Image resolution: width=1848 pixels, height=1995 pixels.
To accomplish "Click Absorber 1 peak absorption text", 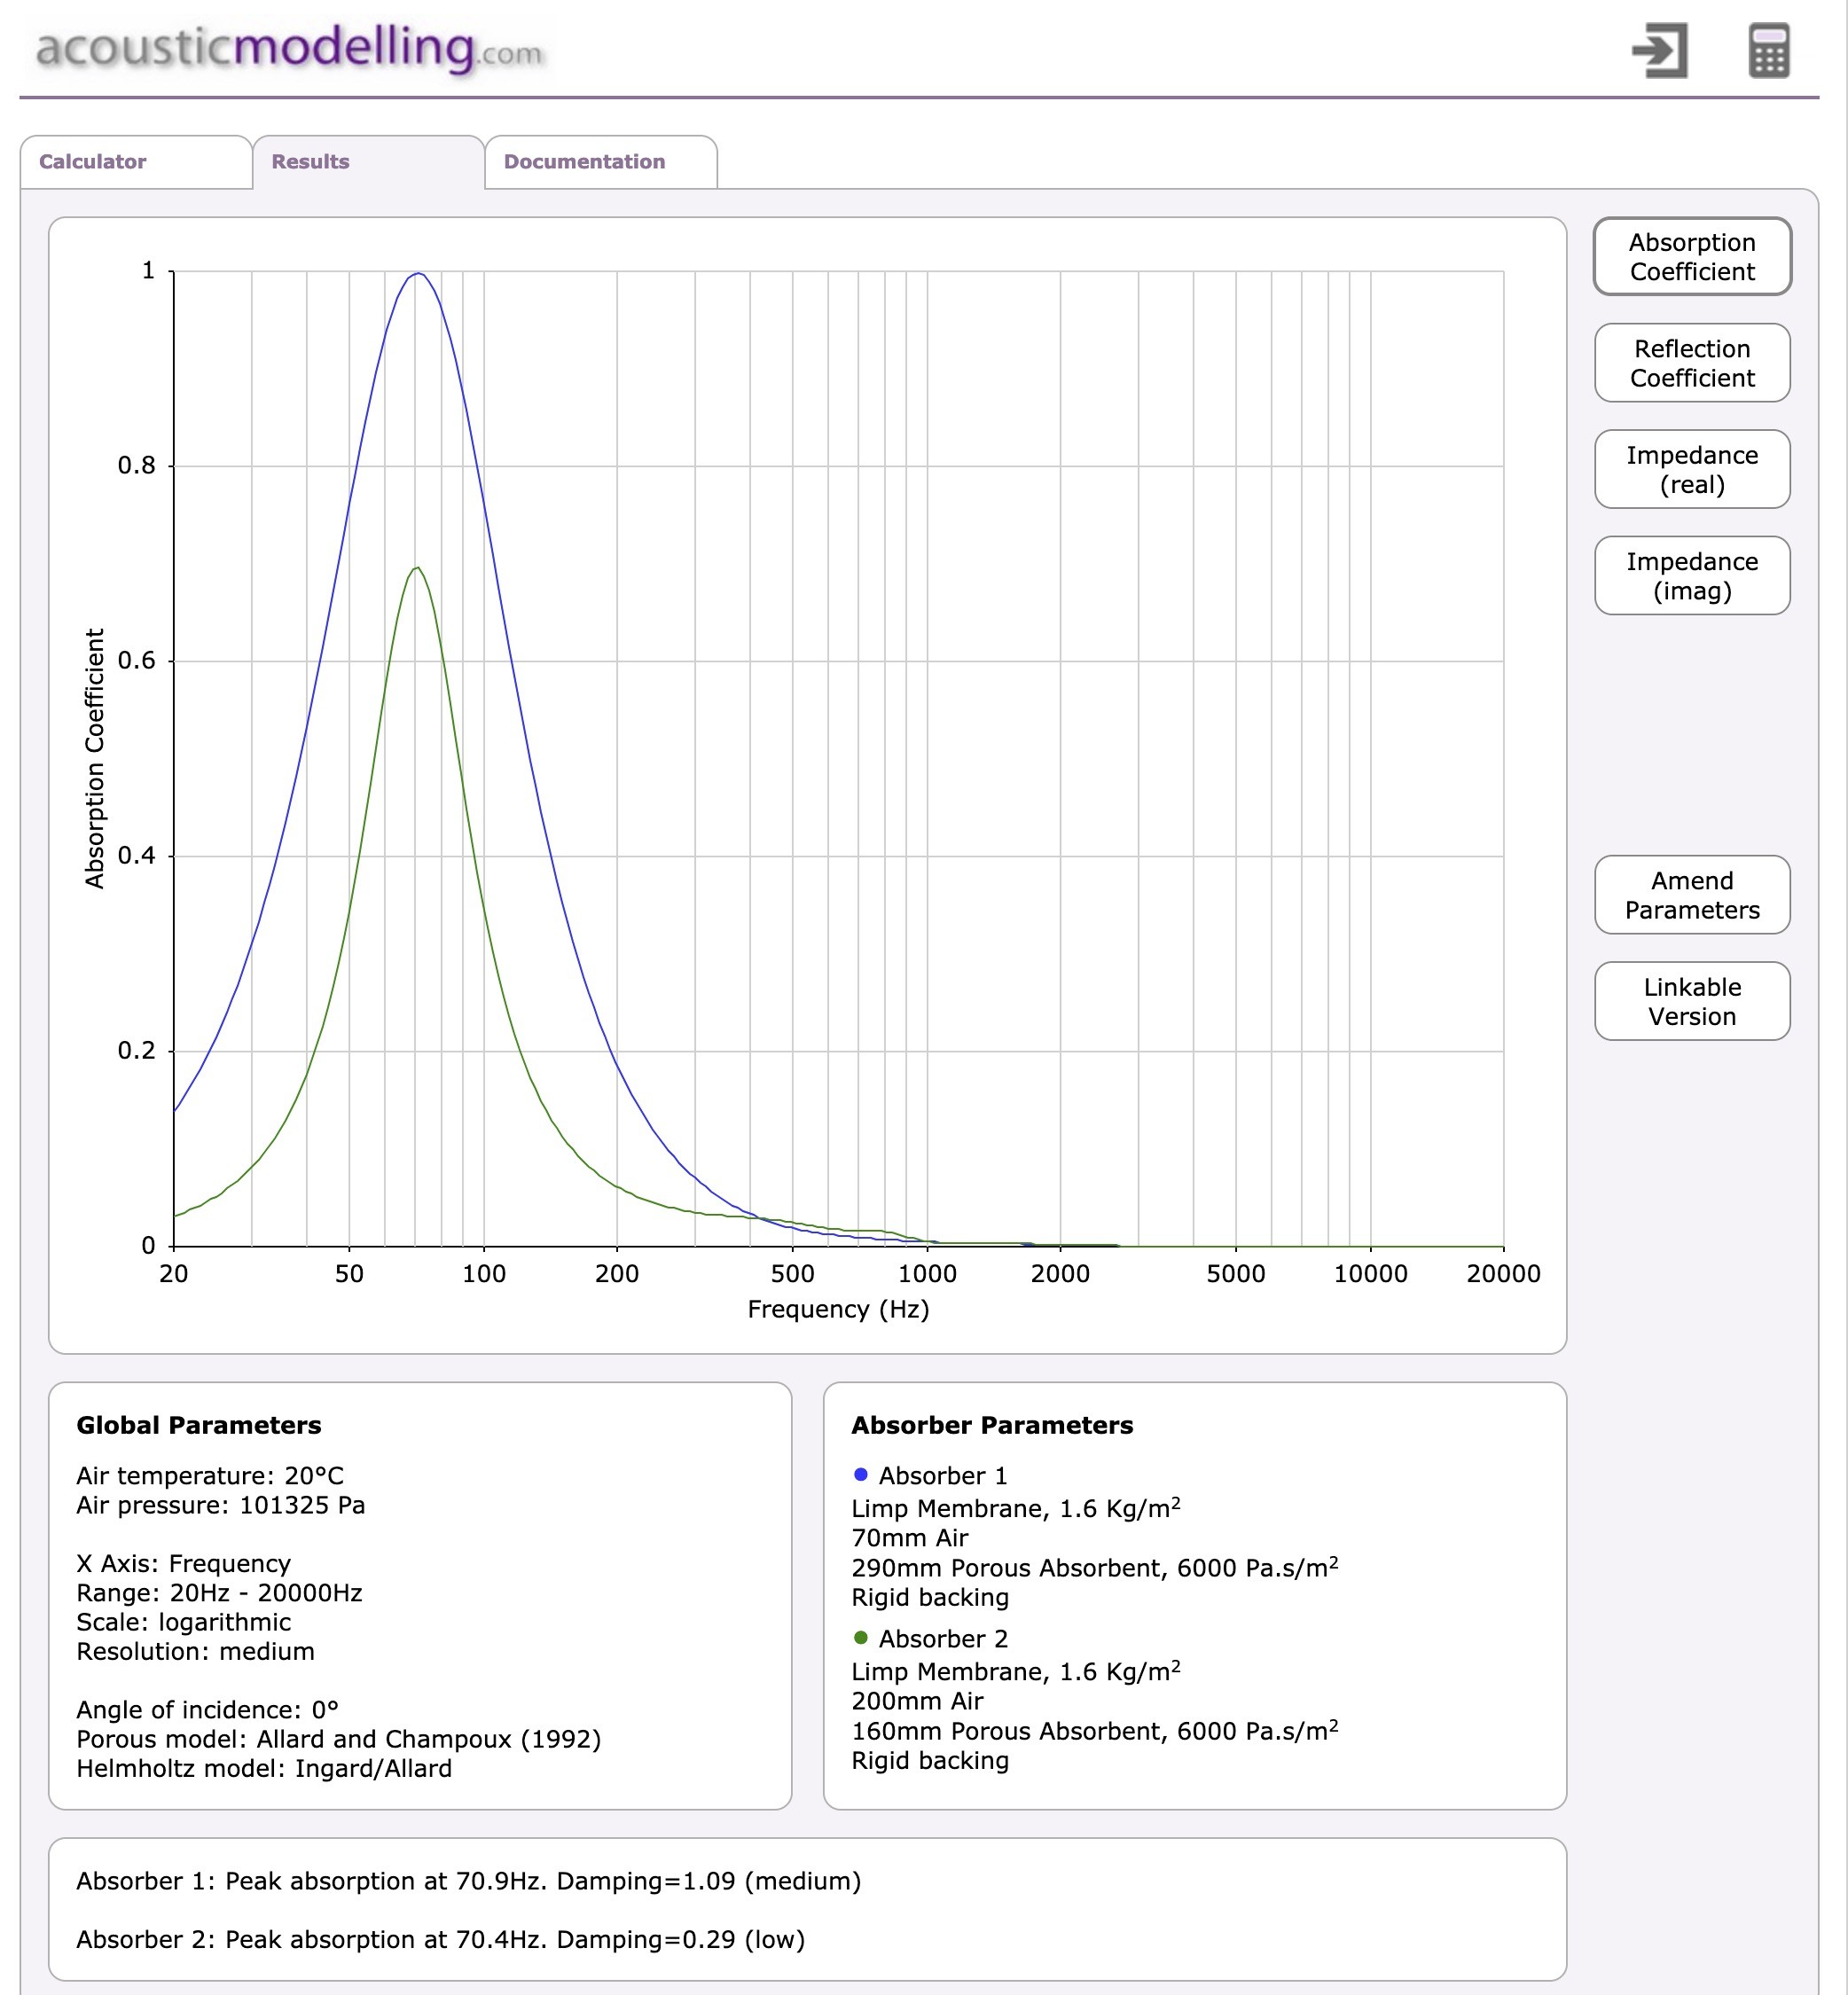I will click(468, 1881).
